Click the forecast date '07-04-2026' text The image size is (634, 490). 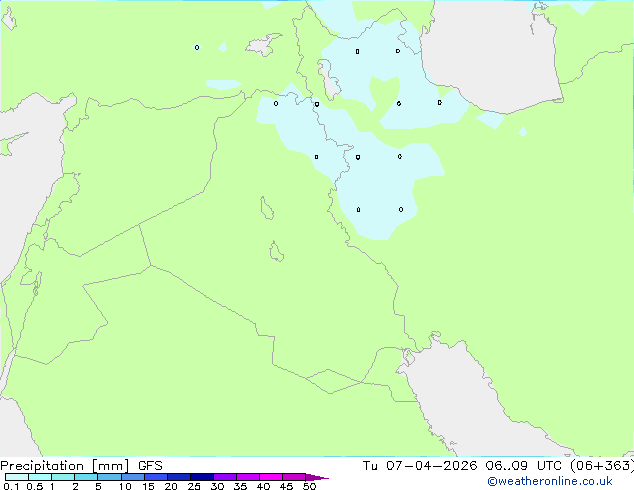tap(431, 466)
